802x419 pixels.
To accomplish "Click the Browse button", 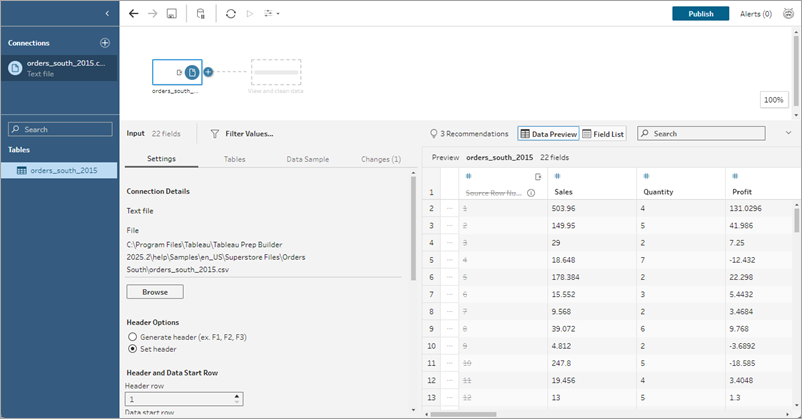I will pyautogui.click(x=155, y=292).
